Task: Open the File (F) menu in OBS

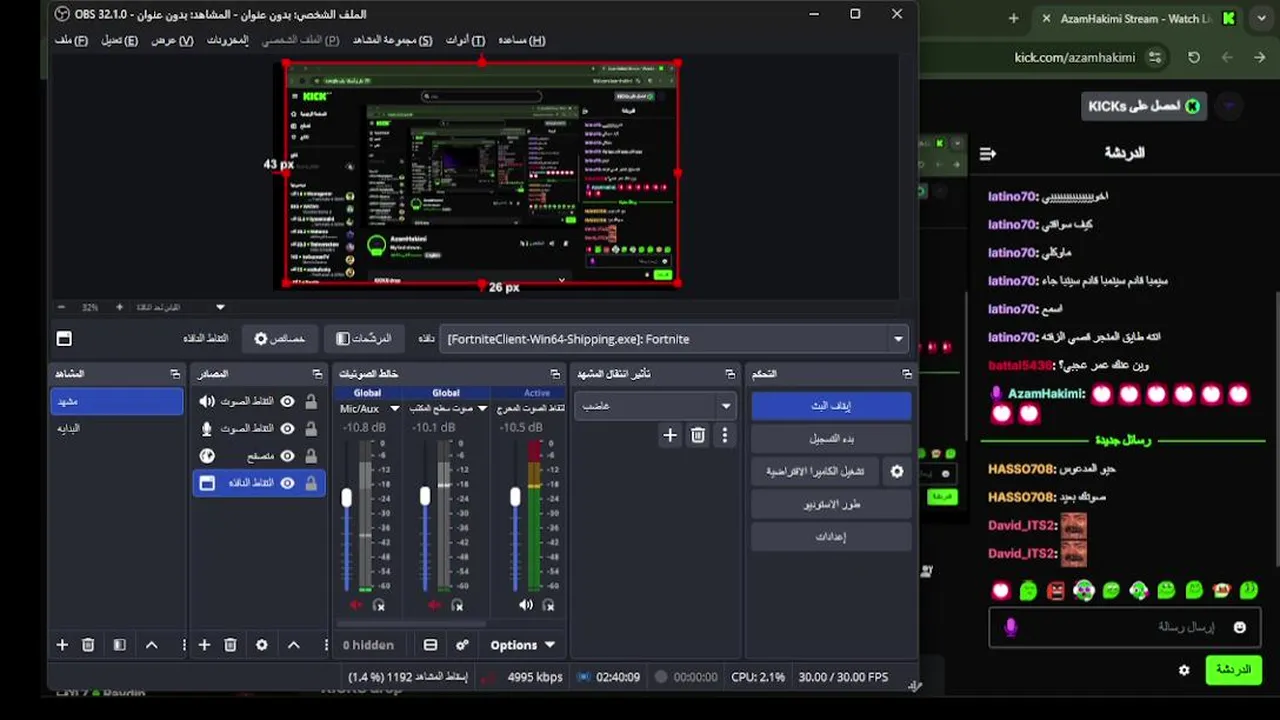Action: click(71, 40)
